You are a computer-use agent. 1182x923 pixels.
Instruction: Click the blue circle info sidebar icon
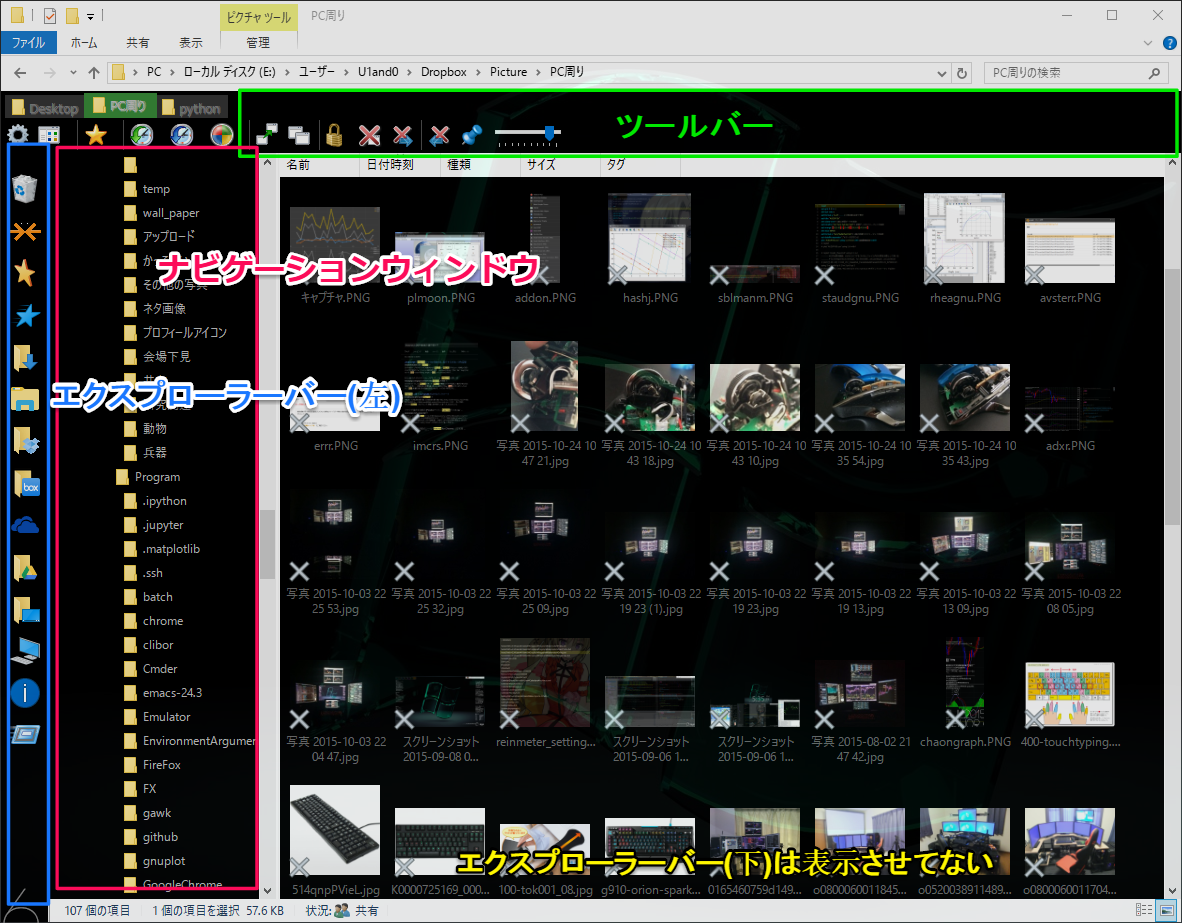(25, 692)
